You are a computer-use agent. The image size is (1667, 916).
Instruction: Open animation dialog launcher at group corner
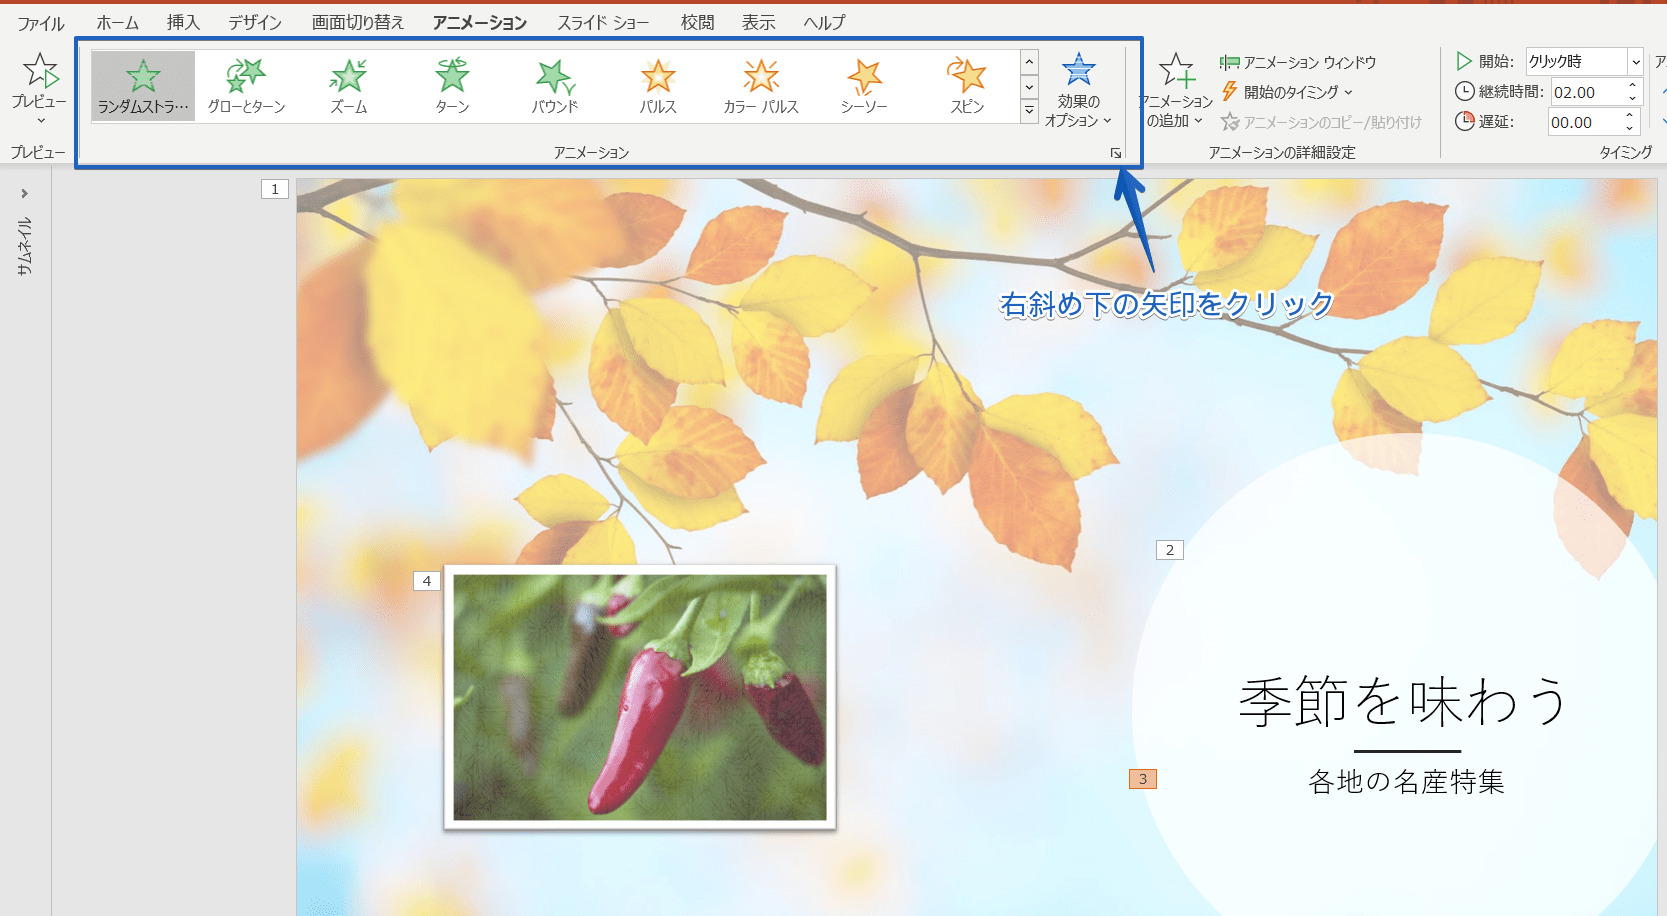1116,153
